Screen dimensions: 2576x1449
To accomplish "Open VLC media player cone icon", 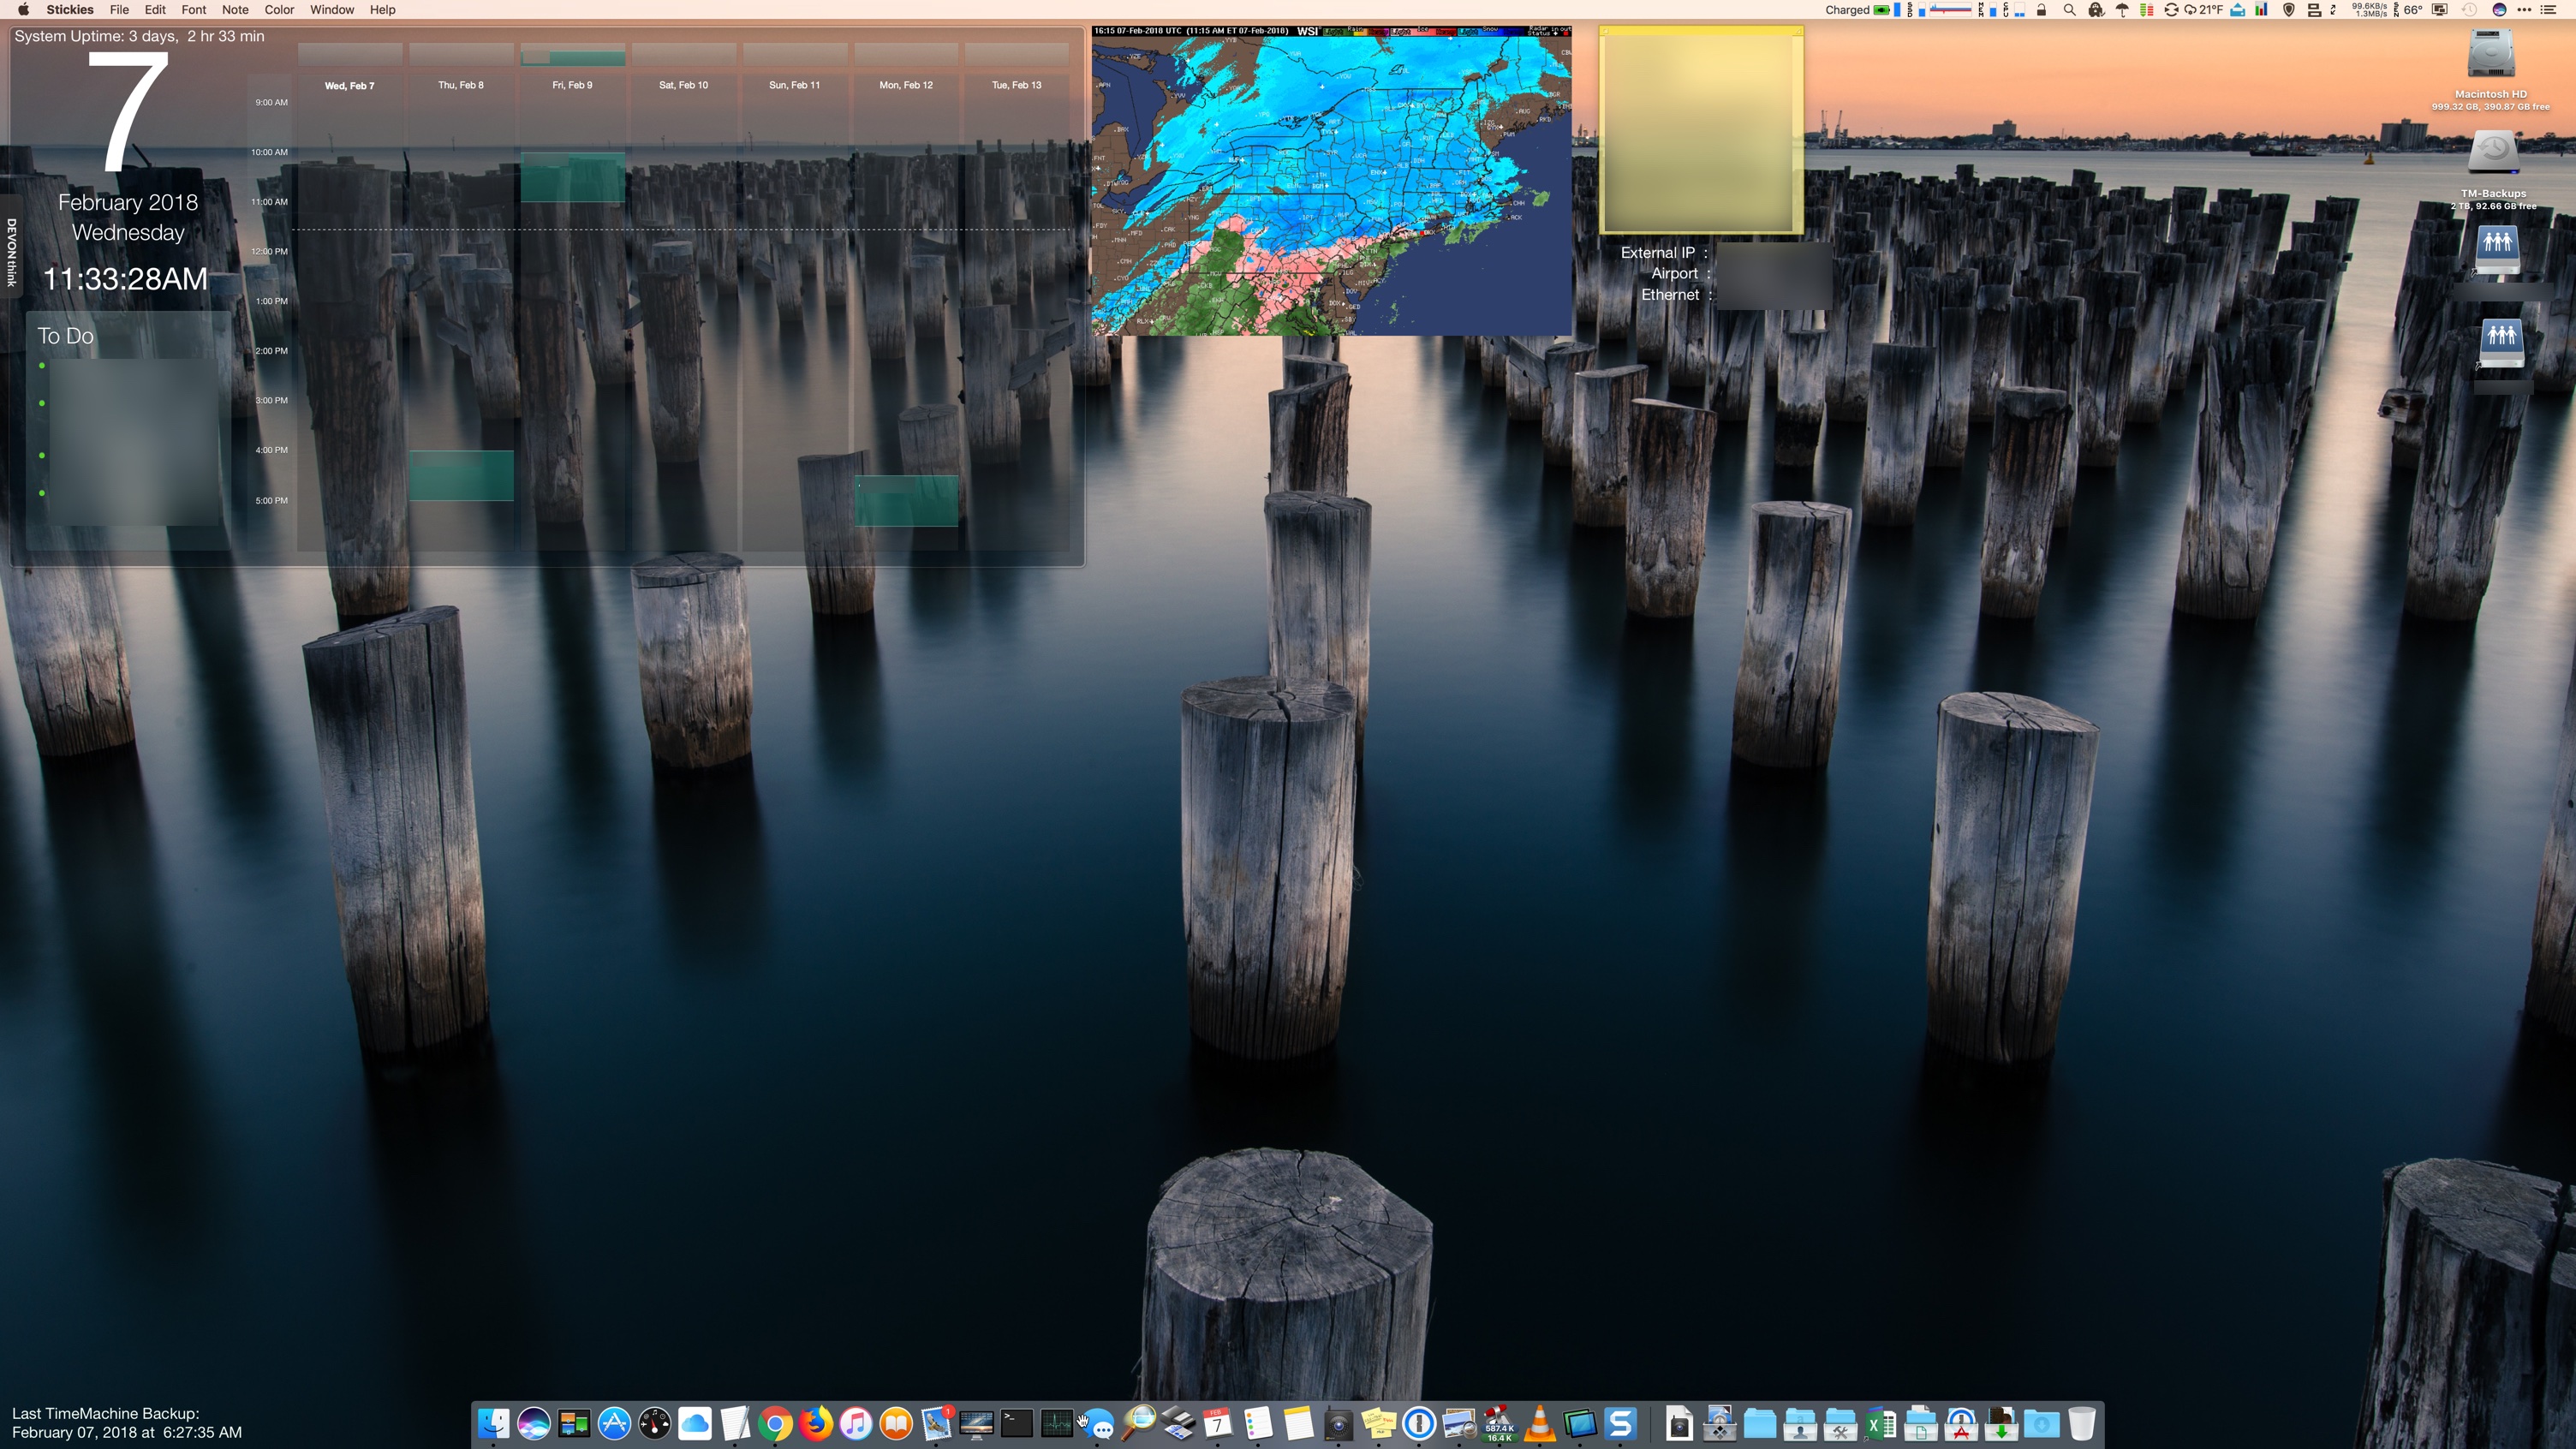I will (1540, 1423).
